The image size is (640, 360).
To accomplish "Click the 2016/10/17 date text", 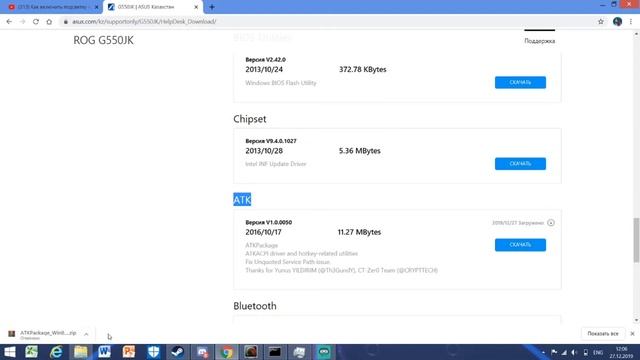I will [263, 232].
